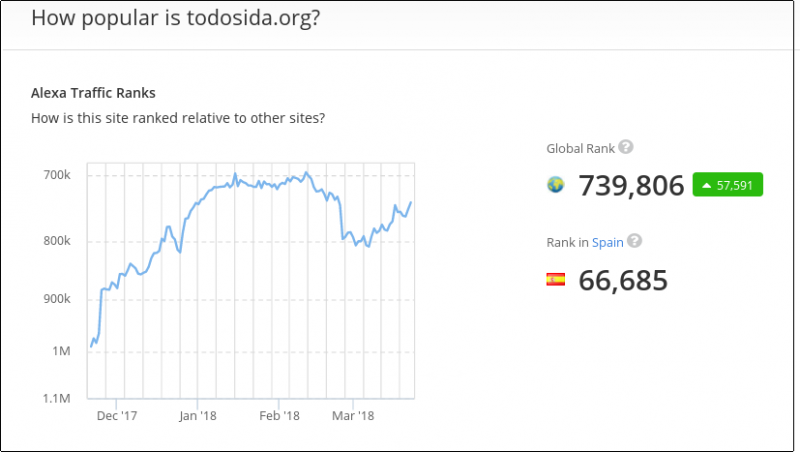Click the Feb '18 label on chart axis
The width and height of the screenshot is (800, 452).
[x=280, y=415]
